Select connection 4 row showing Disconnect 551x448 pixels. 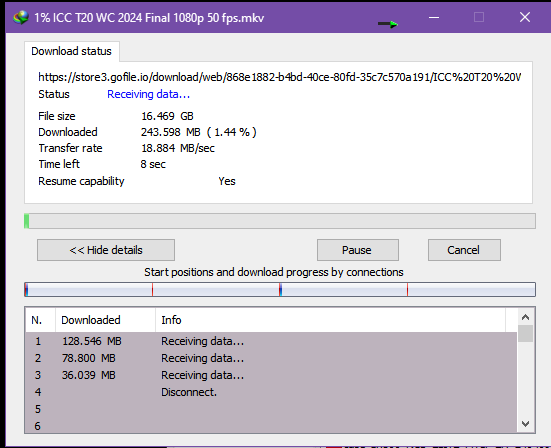click(271, 392)
